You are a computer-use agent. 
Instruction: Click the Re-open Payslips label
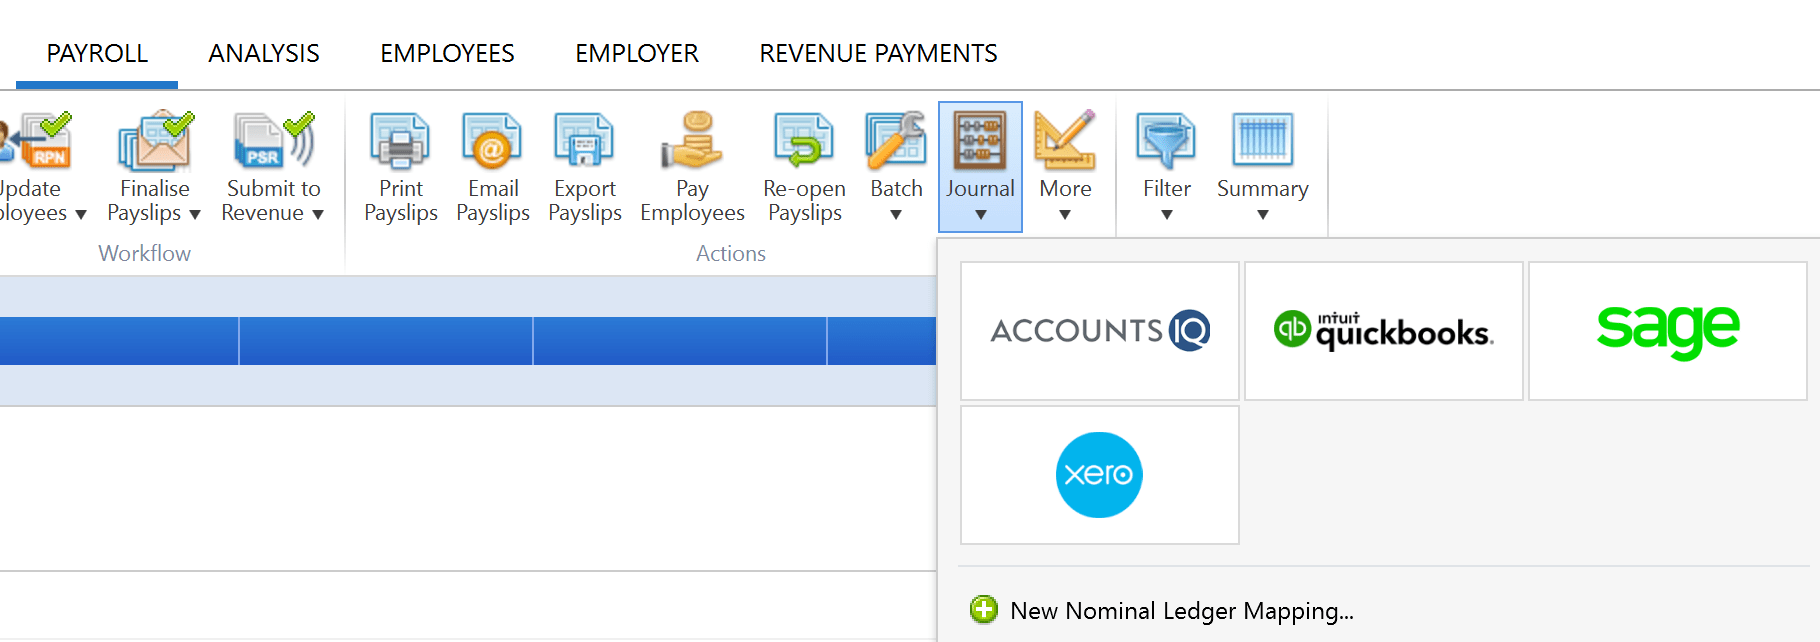pos(804,201)
